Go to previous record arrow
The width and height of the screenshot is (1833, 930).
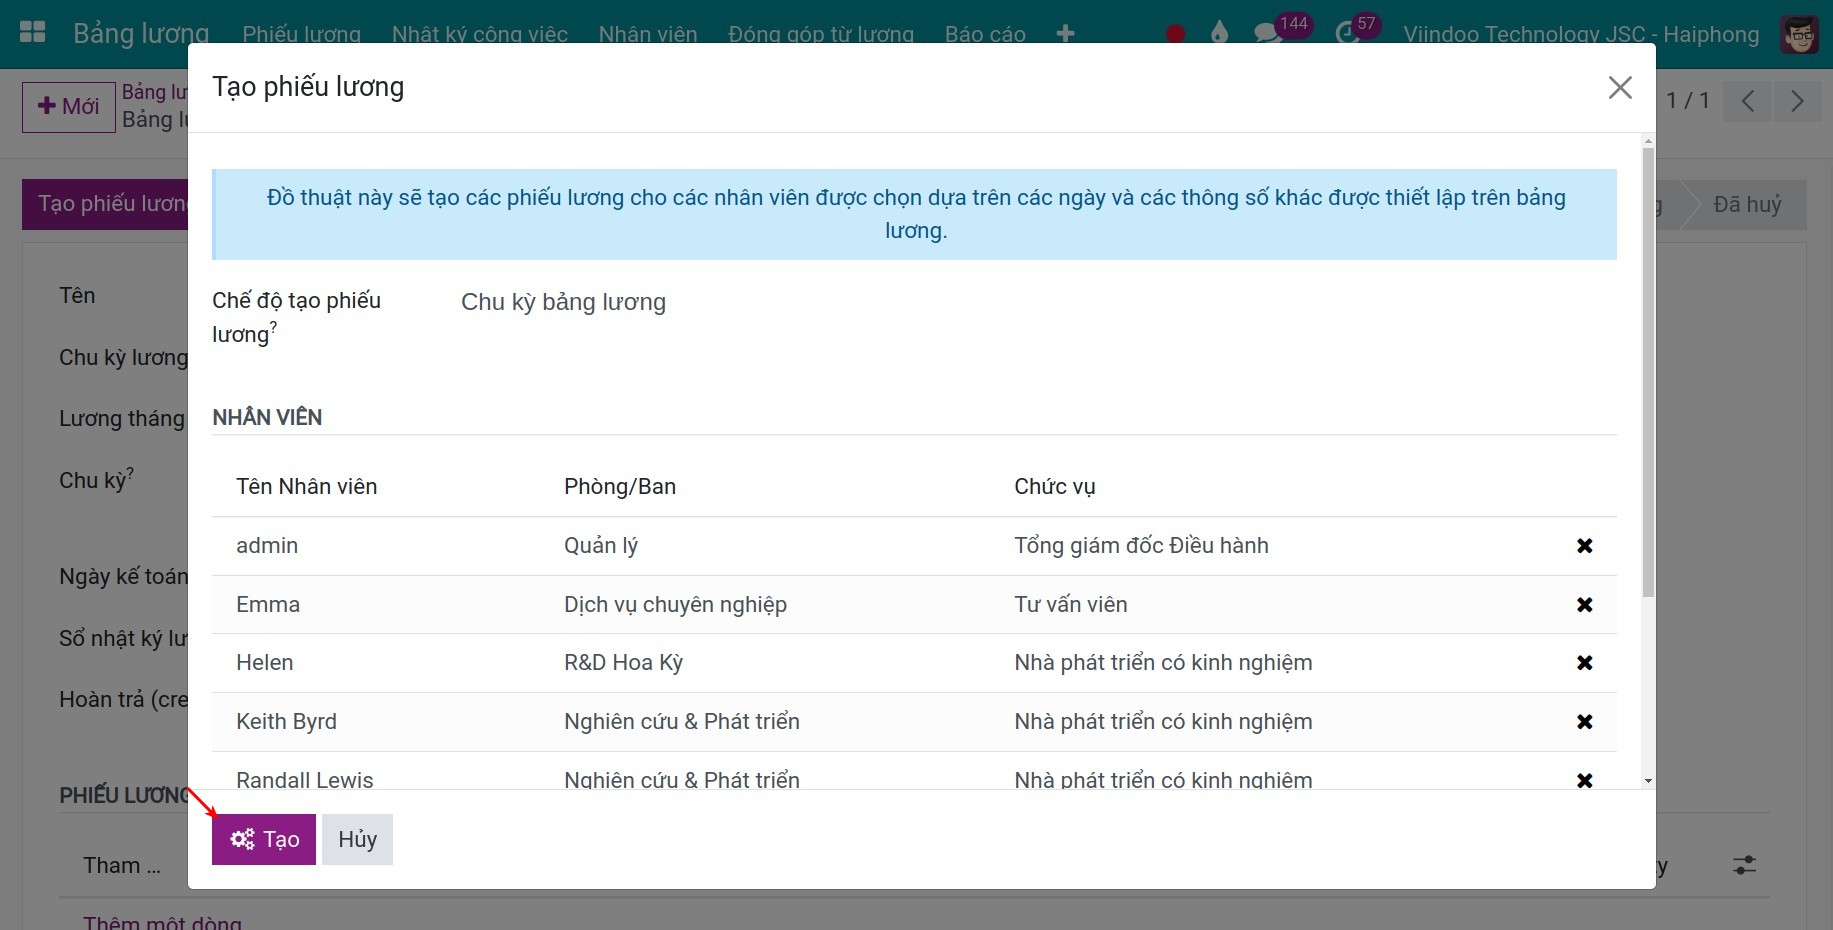pos(1748,101)
